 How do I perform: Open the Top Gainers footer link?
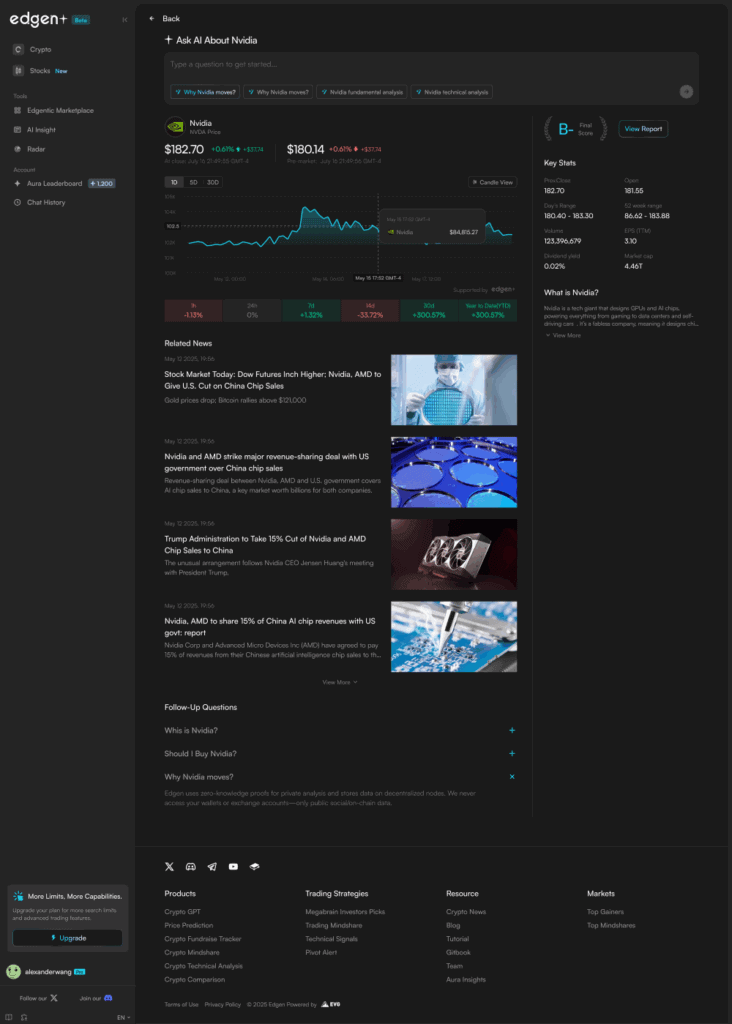pyautogui.click(x=605, y=912)
